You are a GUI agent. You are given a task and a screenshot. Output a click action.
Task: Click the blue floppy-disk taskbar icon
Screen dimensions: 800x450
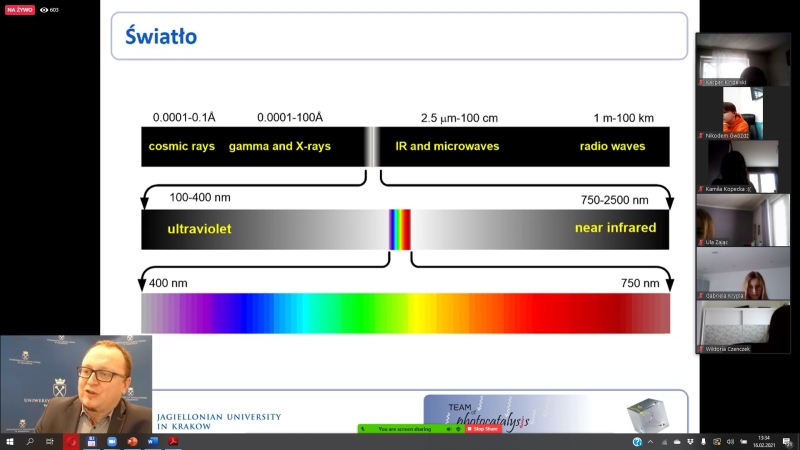click(91, 441)
